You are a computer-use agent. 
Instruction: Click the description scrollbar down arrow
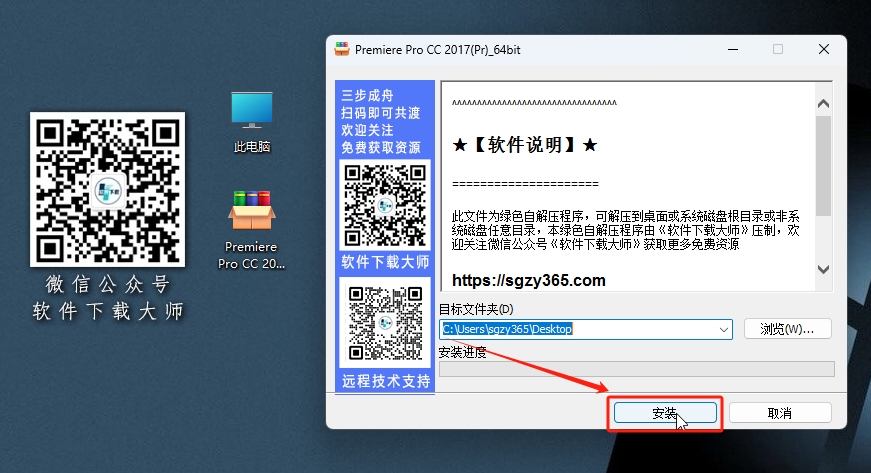823,269
